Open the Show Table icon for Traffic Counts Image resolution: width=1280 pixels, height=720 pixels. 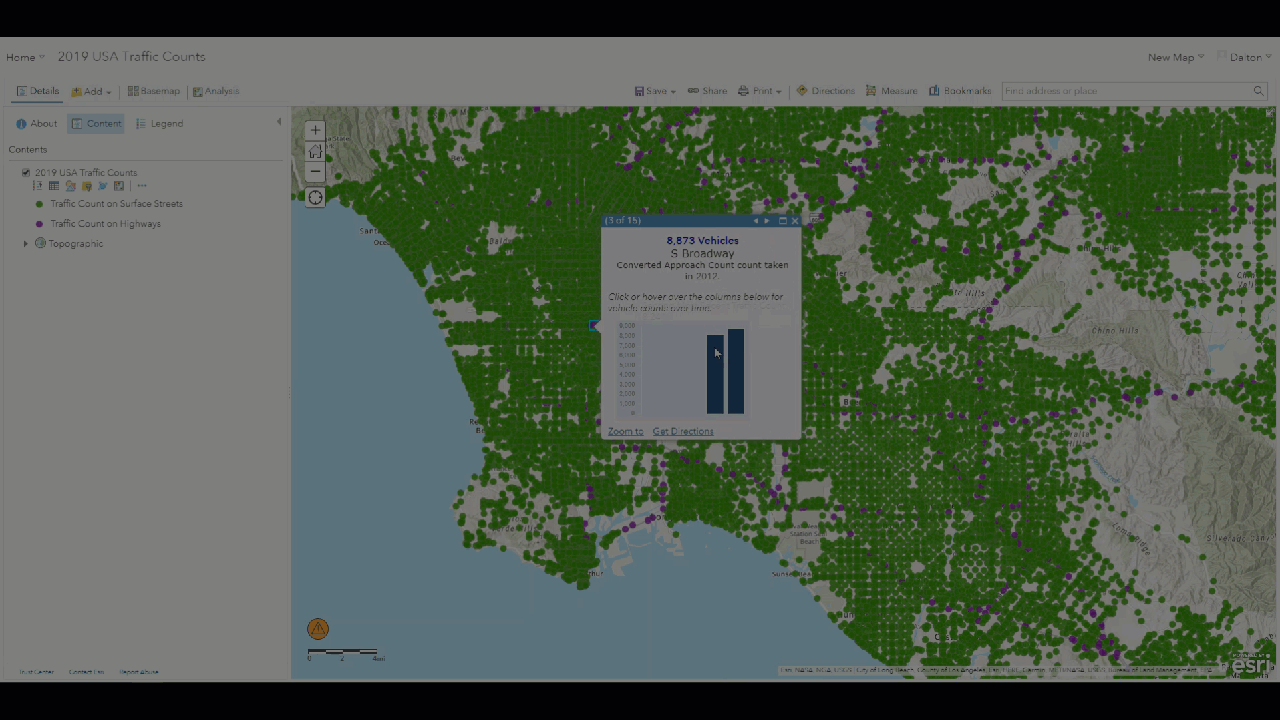click(x=53, y=186)
